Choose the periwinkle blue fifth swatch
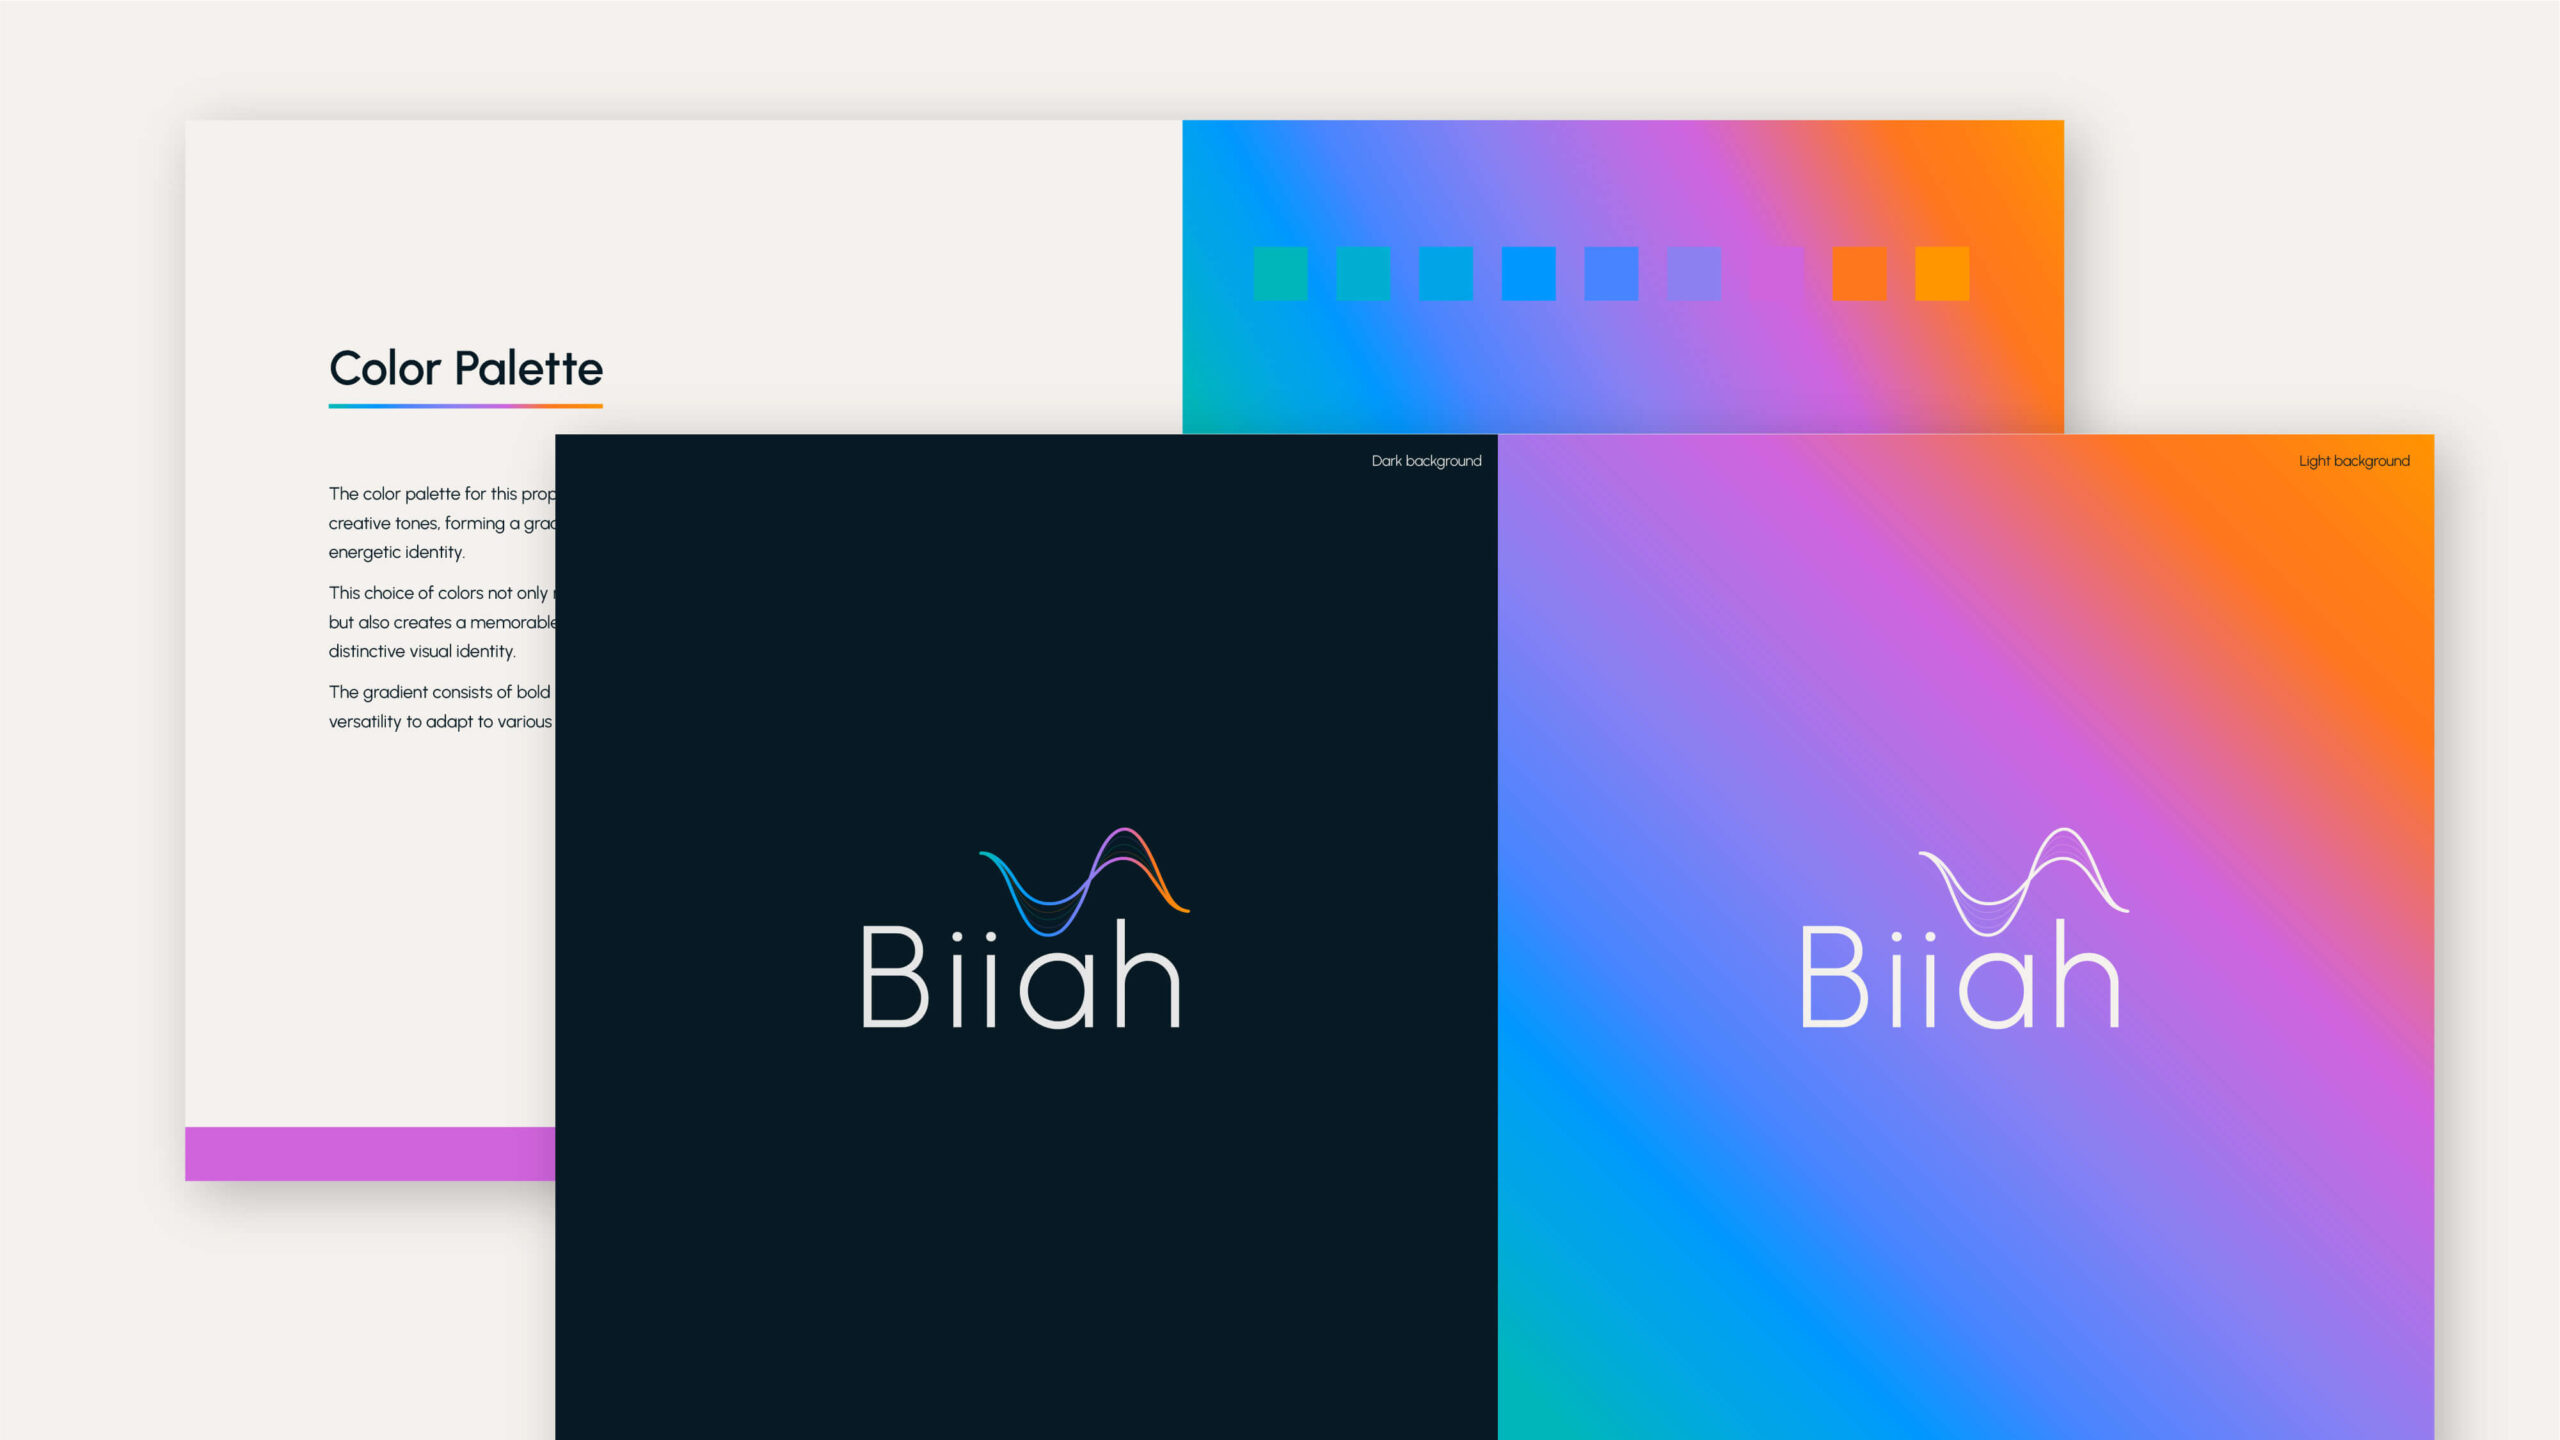This screenshot has width=2560, height=1440. click(1612, 273)
